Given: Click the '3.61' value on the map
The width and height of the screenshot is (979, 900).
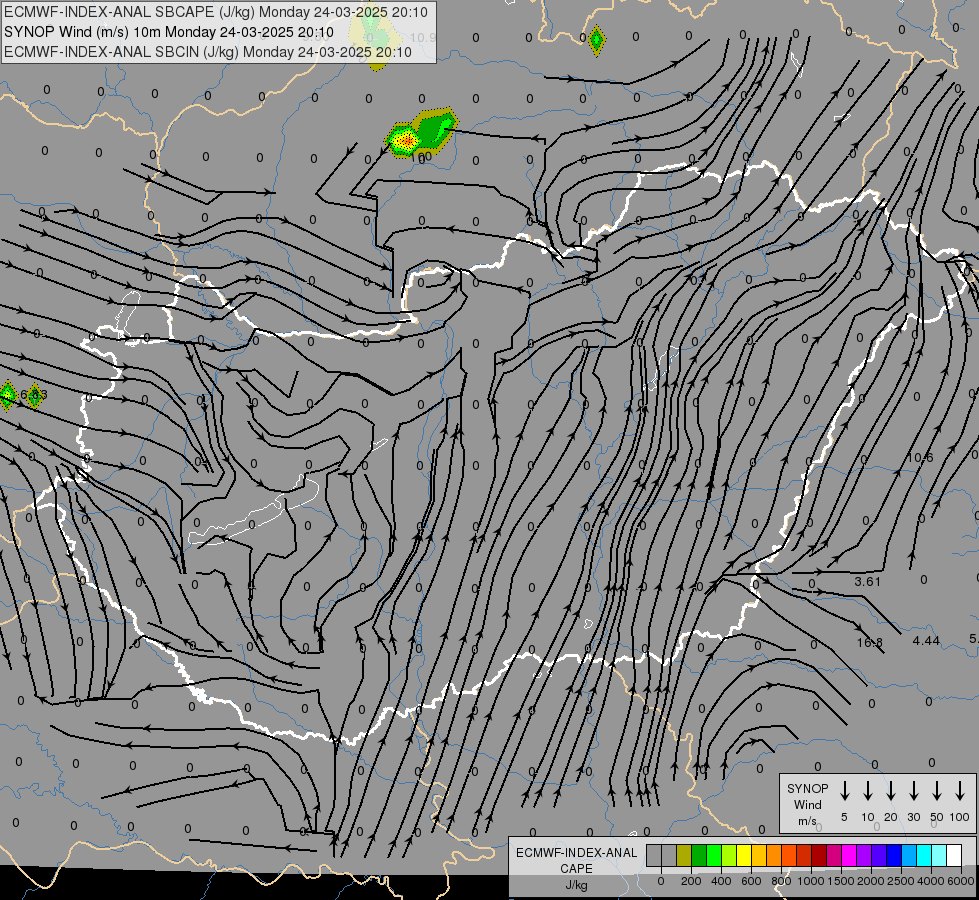Looking at the screenshot, I should 867,581.
